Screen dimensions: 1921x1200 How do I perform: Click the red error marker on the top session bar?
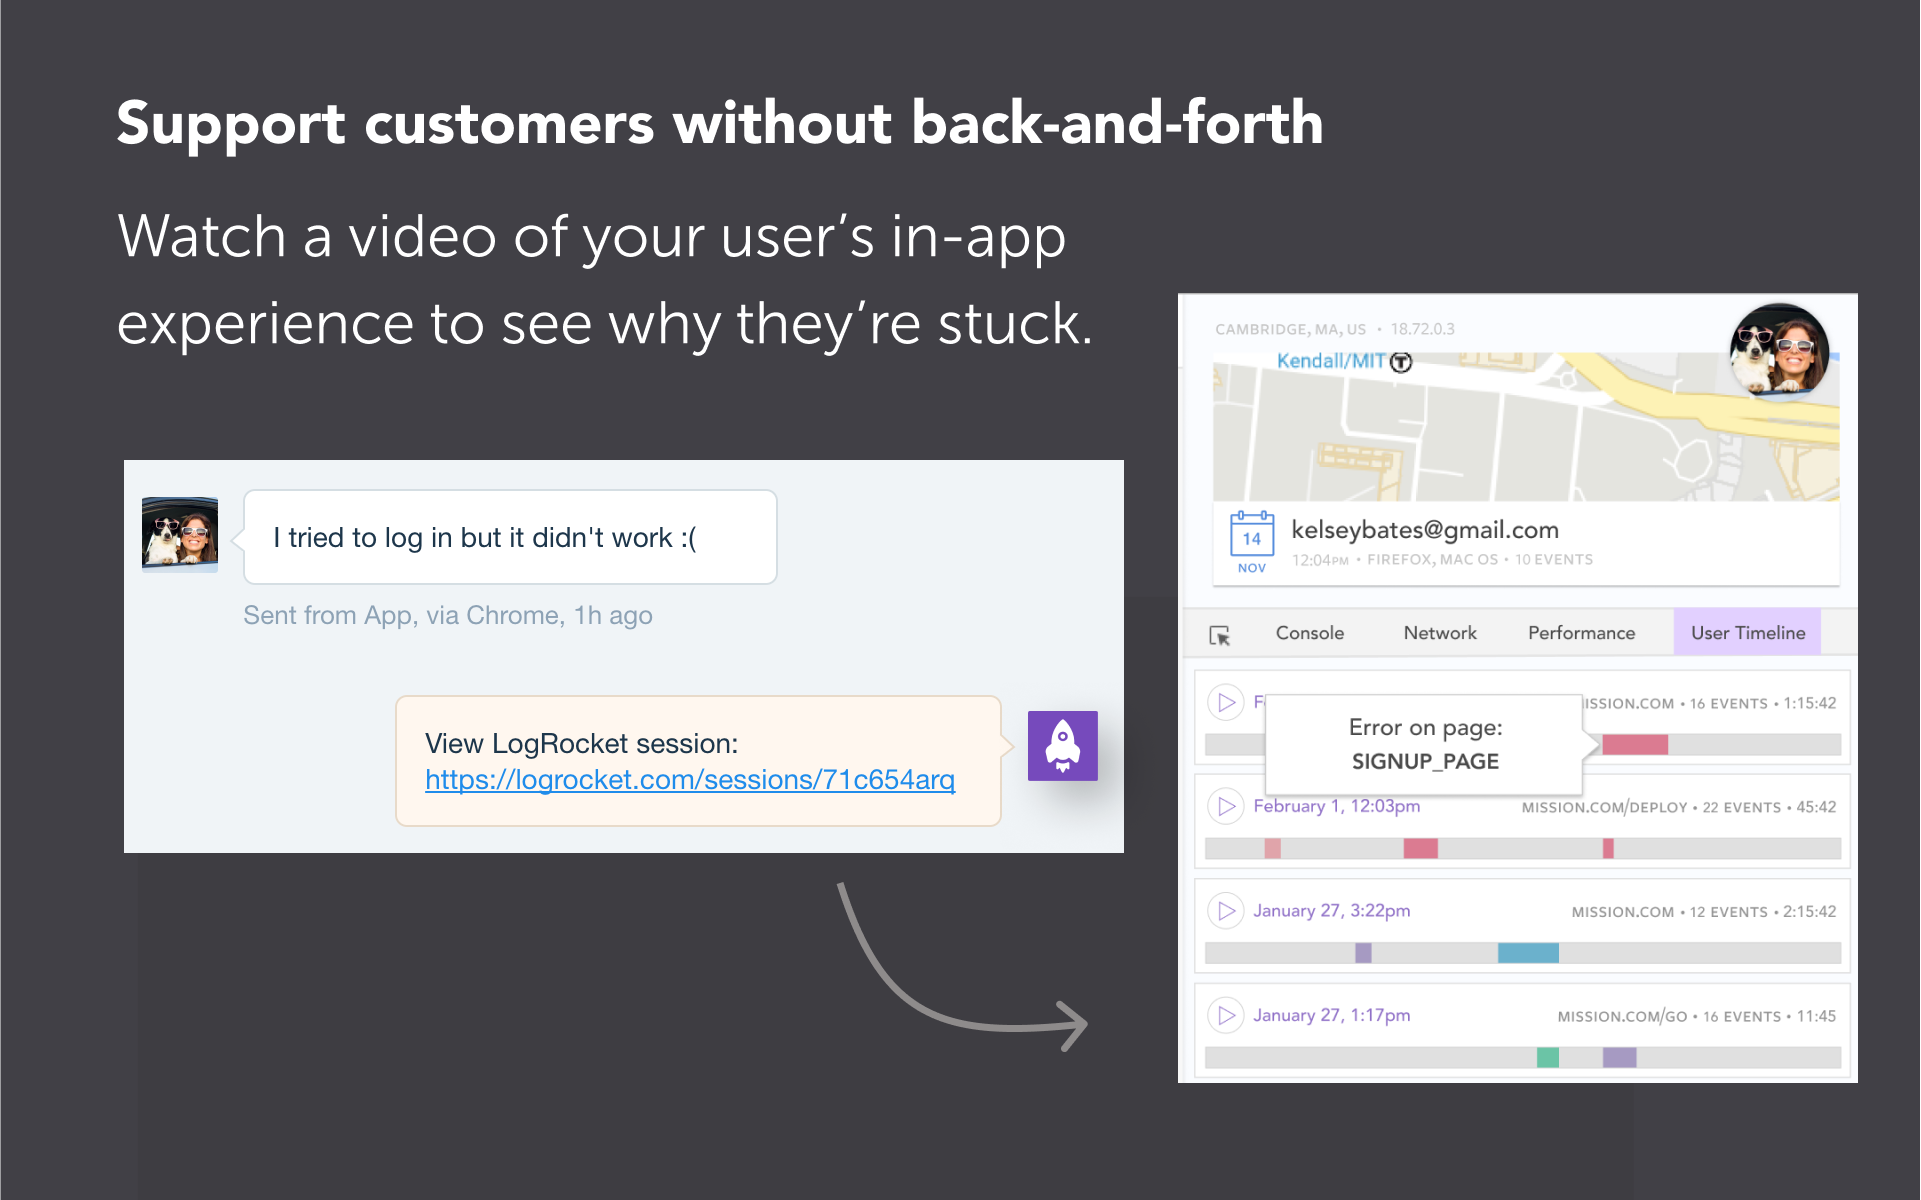(1634, 745)
